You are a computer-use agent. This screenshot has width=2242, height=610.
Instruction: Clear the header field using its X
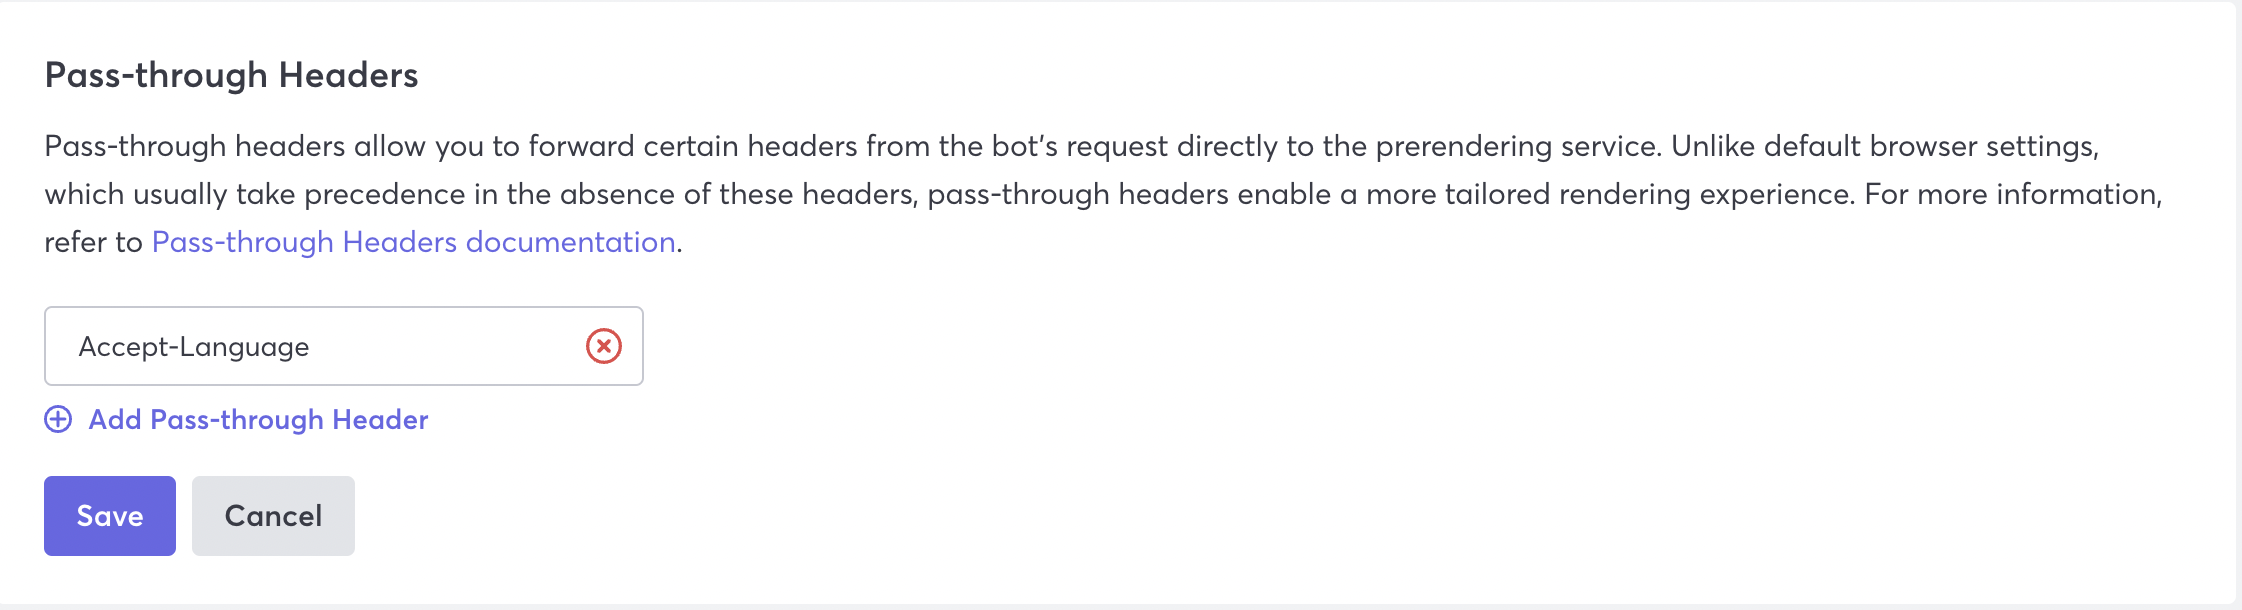point(604,346)
